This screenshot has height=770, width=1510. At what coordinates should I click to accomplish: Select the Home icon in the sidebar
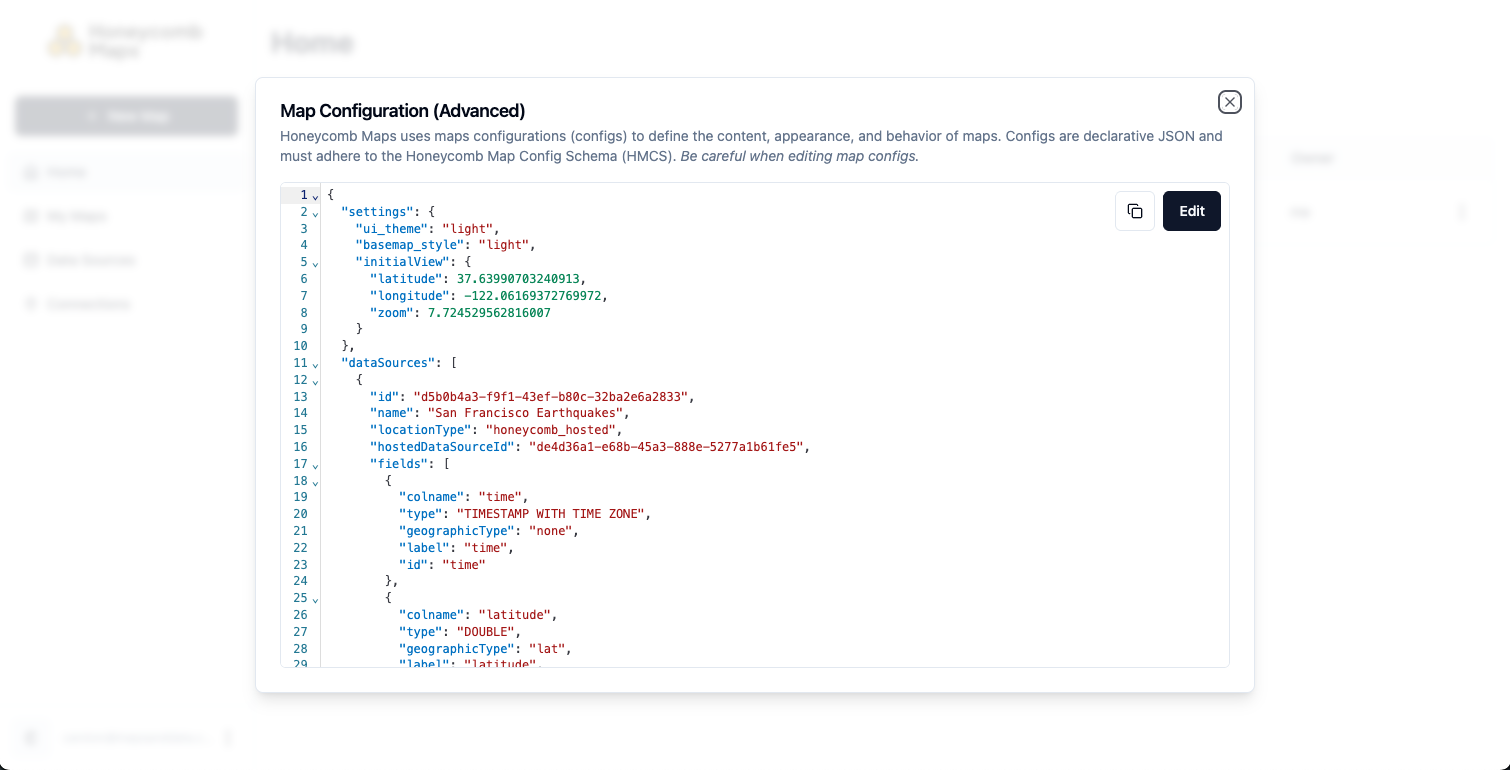pyautogui.click(x=30, y=171)
